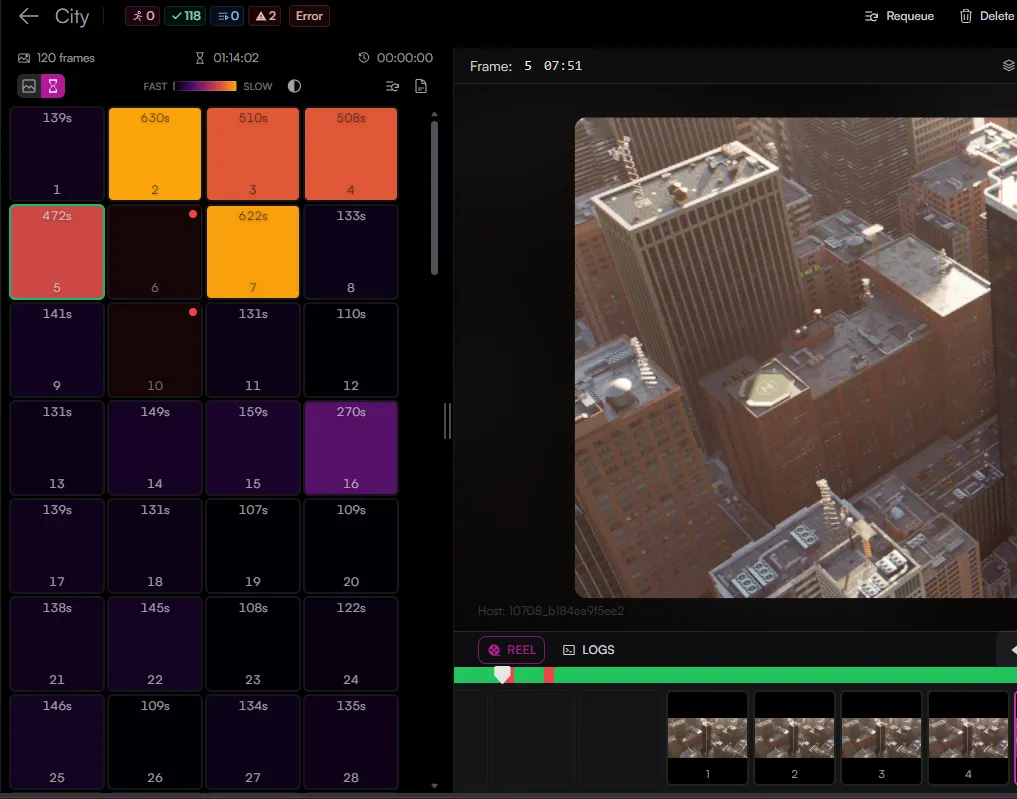This screenshot has height=799, width=1017.
Task: Click the rendered city preview image
Action: (x=796, y=357)
